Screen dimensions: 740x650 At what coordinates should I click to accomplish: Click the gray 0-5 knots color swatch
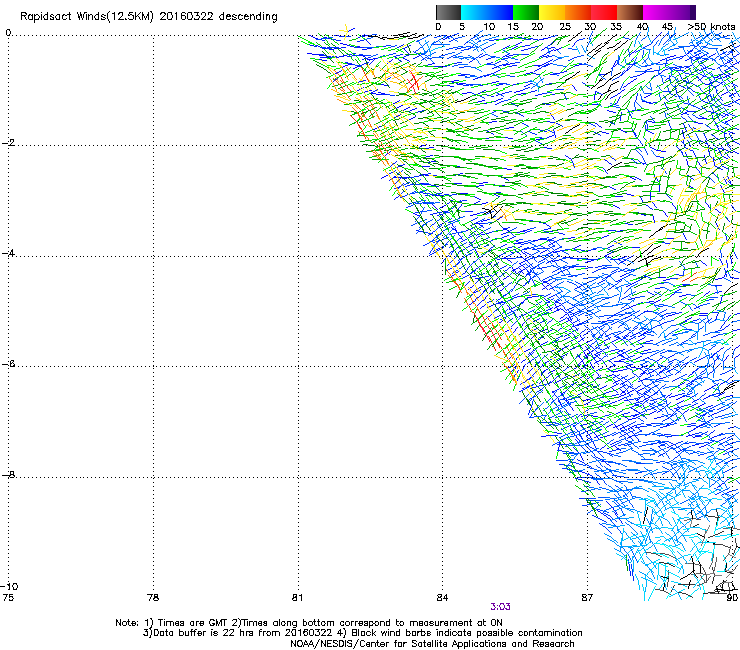[448, 12]
